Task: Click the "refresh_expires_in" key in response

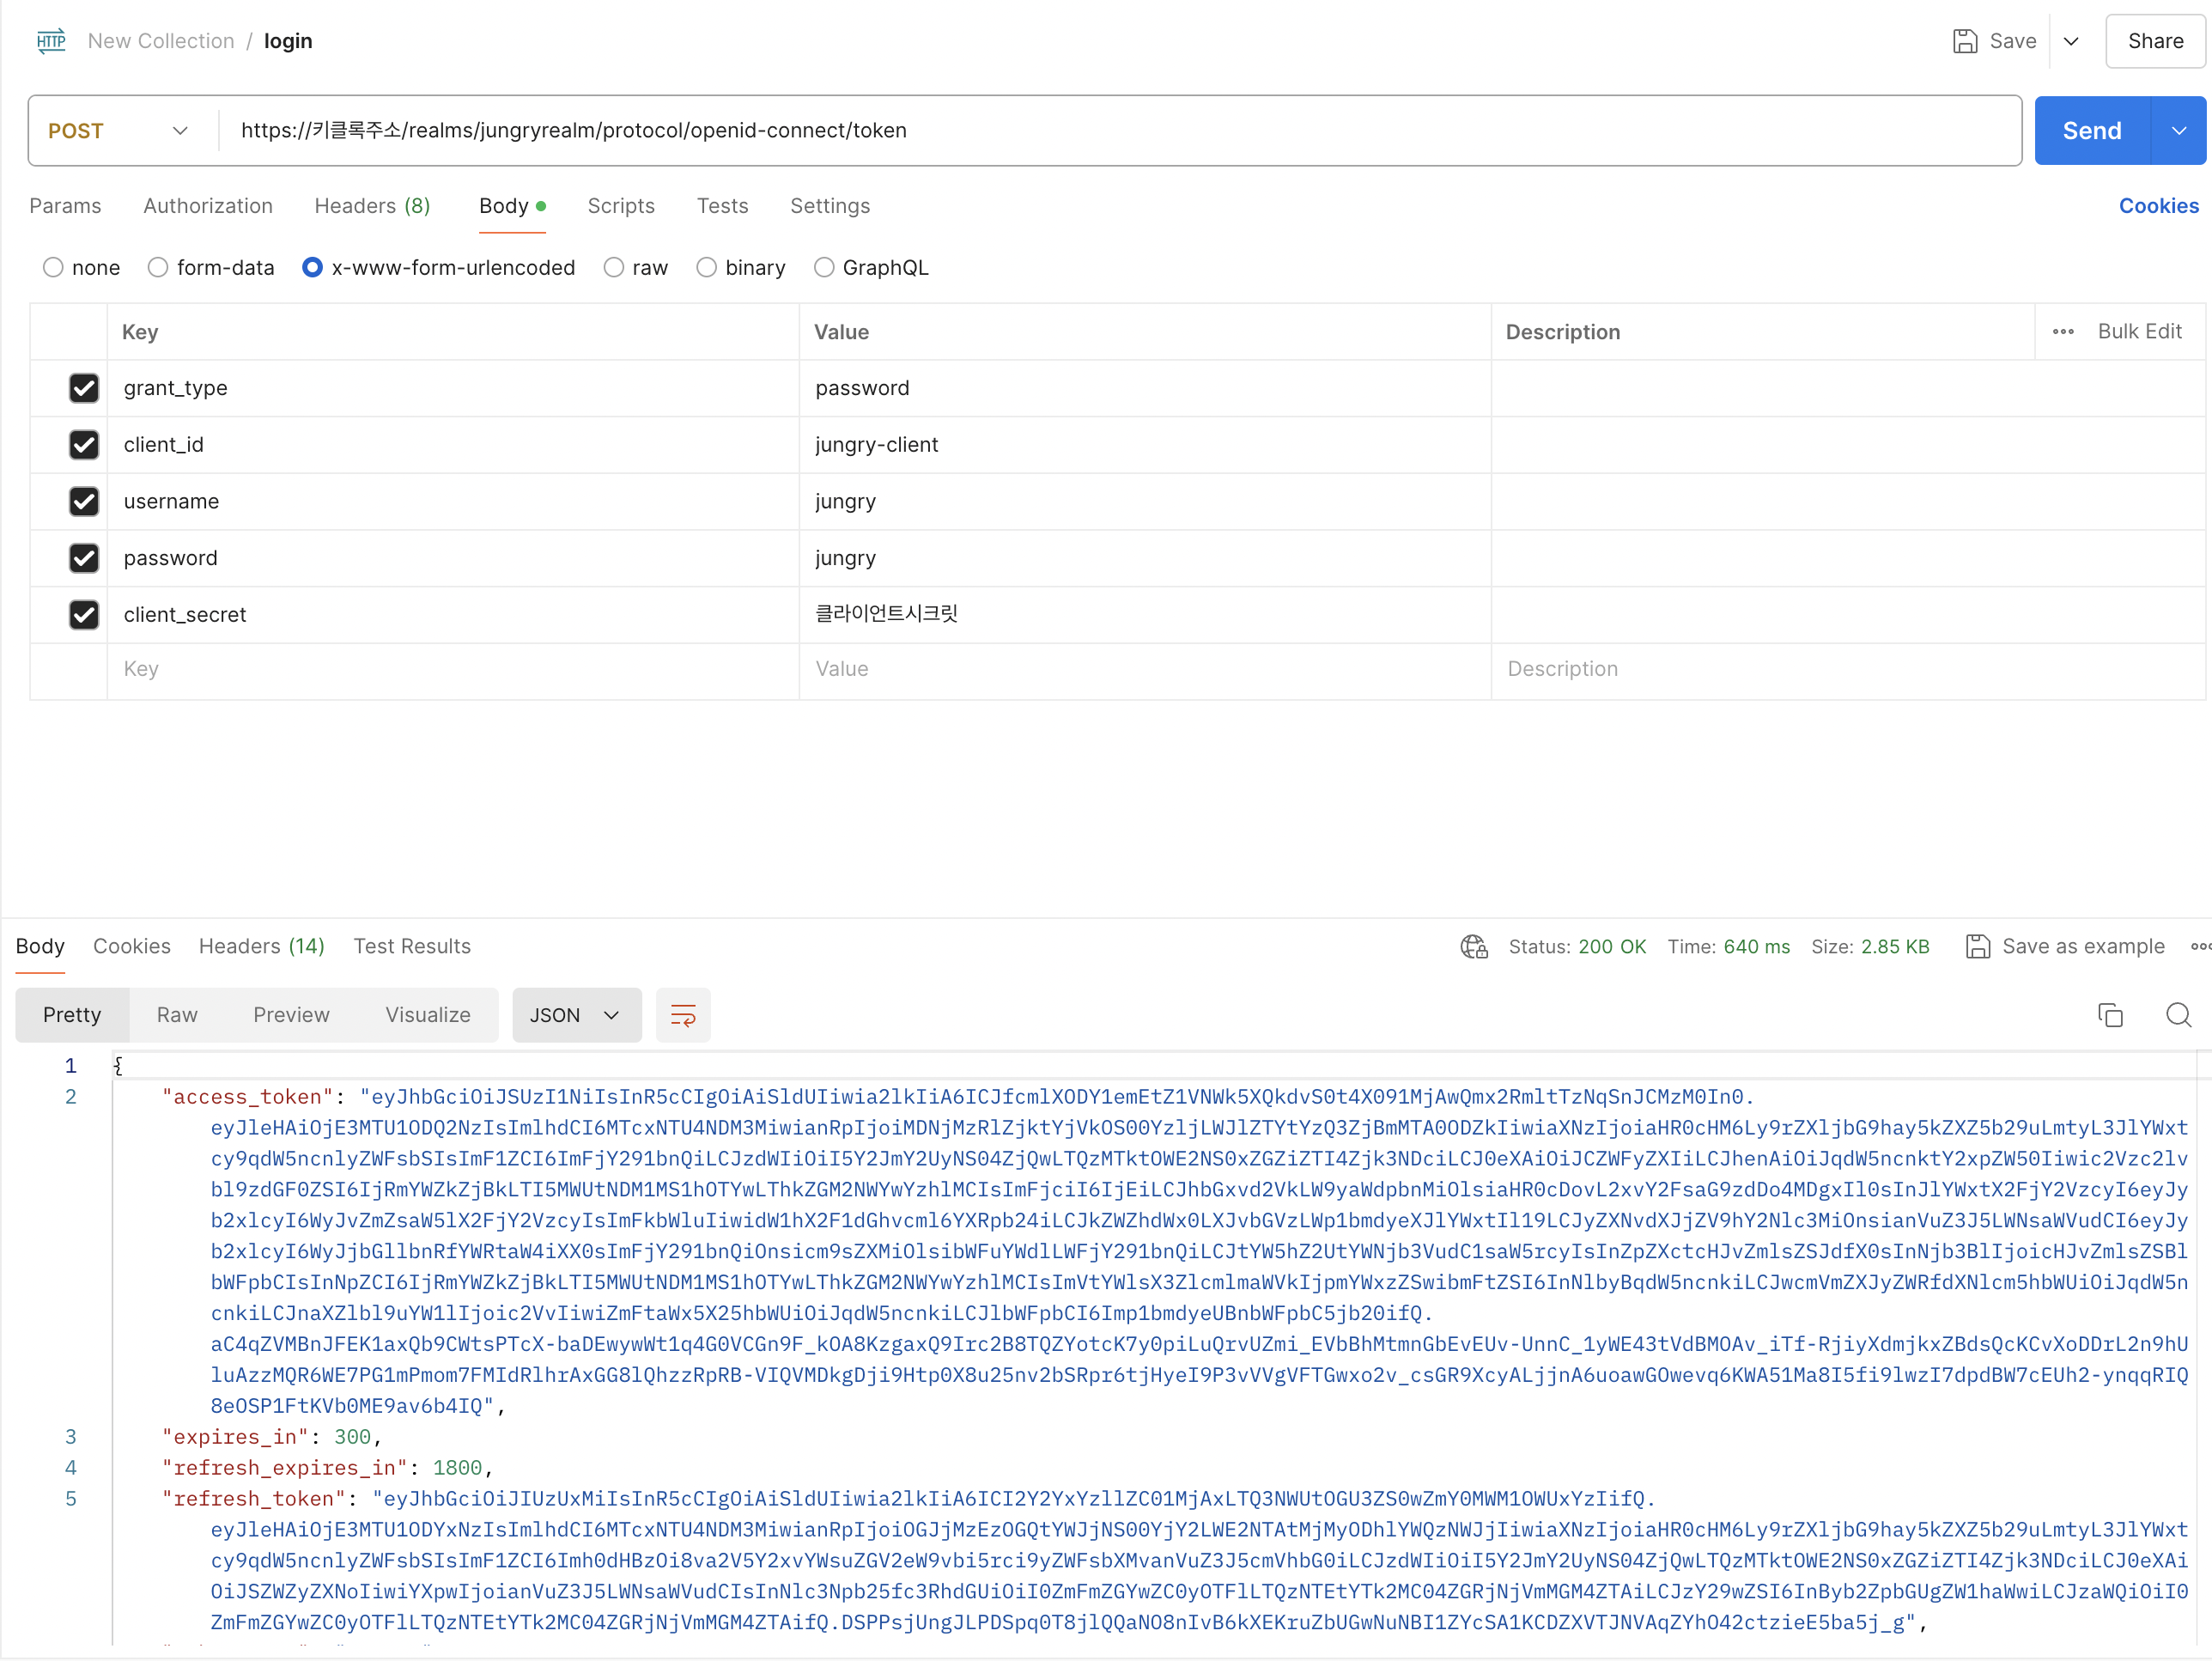Action: [284, 1469]
